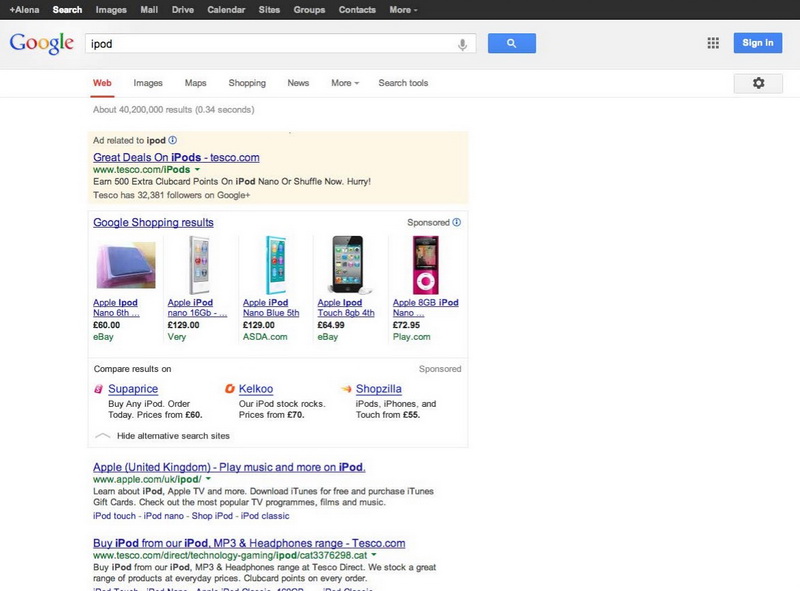Open Mail in the top bar
This screenshot has height=591, width=800.
coord(149,10)
